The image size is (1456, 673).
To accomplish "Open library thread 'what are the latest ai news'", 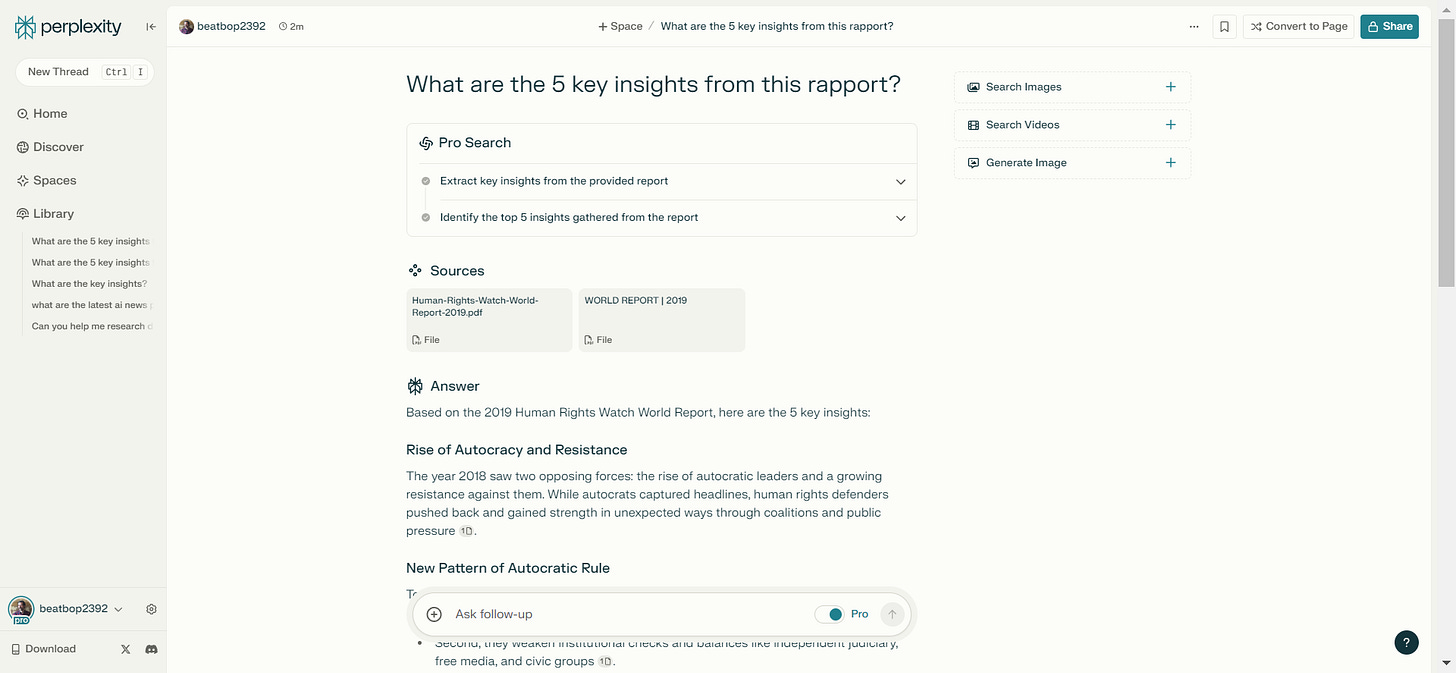I will coord(92,305).
